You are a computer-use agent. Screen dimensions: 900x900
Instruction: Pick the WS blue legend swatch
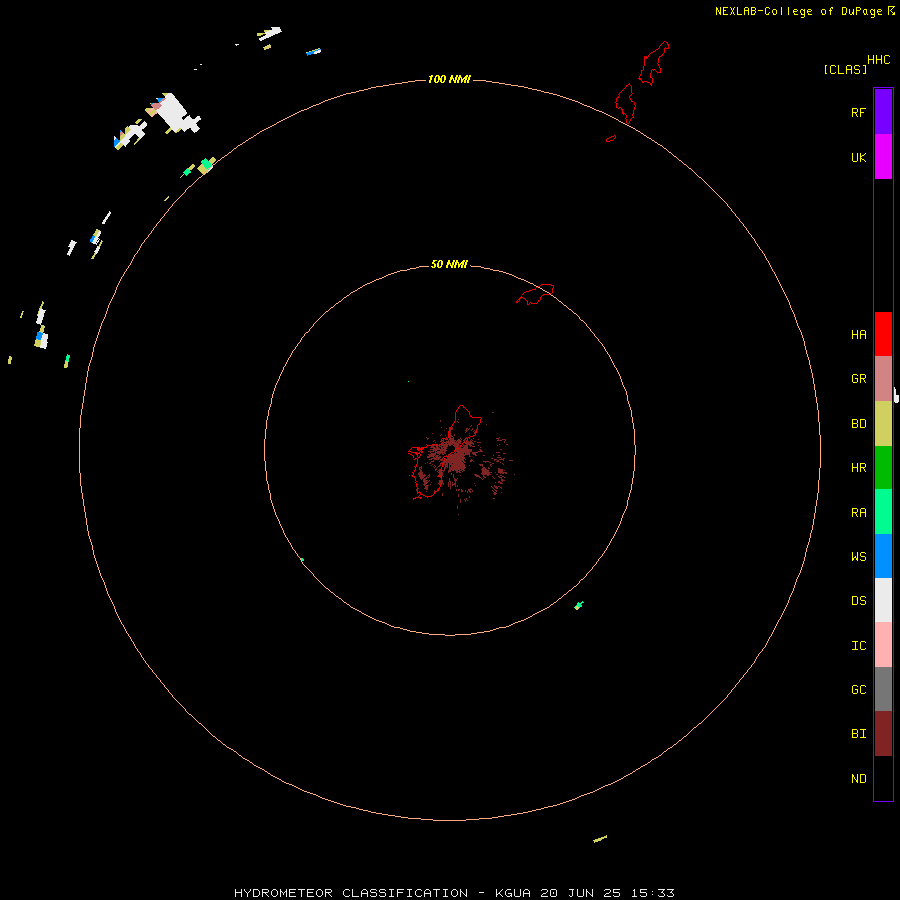coord(883,556)
